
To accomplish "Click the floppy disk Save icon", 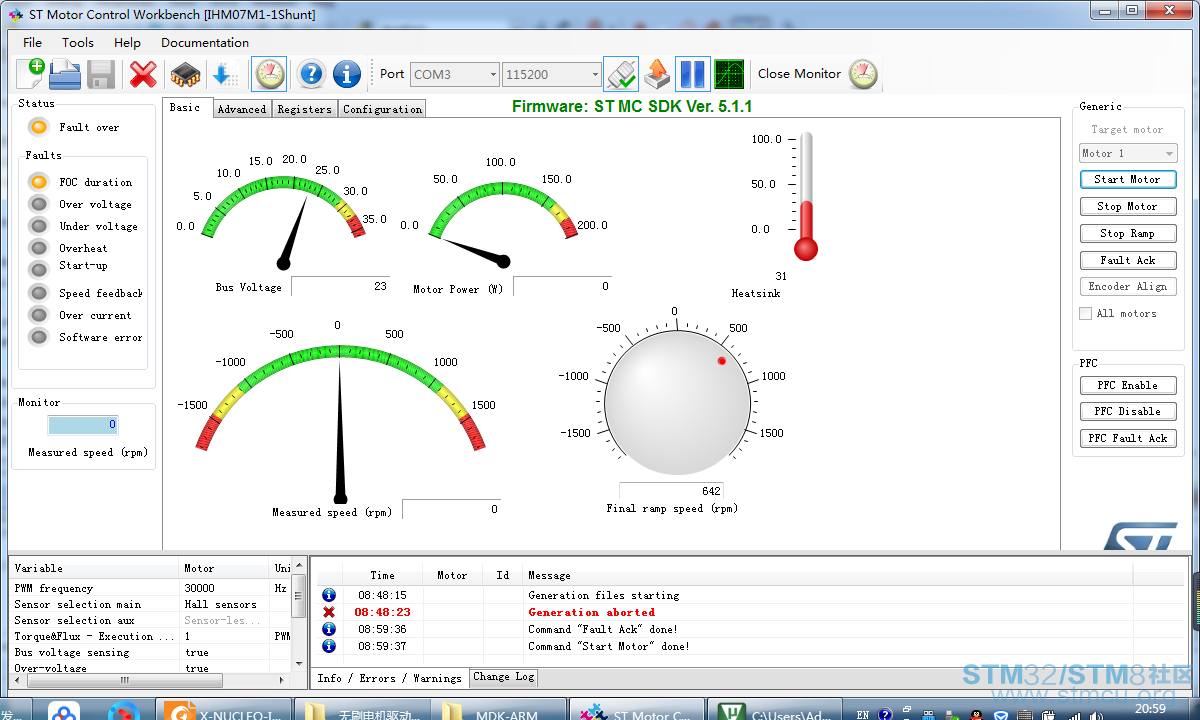I will pyautogui.click(x=101, y=74).
